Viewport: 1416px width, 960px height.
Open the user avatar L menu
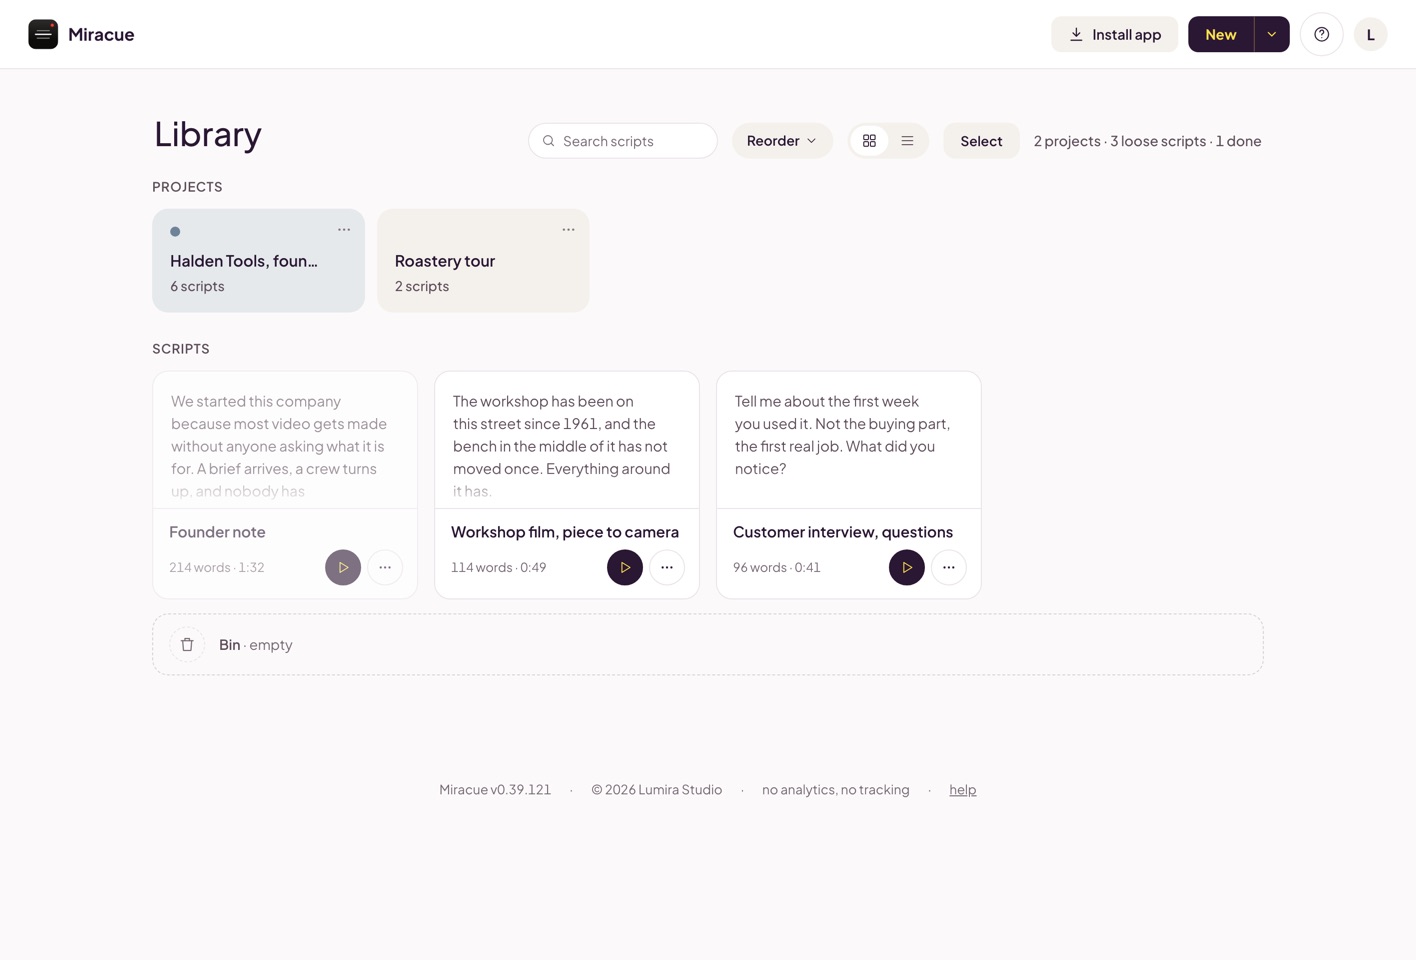coord(1370,34)
